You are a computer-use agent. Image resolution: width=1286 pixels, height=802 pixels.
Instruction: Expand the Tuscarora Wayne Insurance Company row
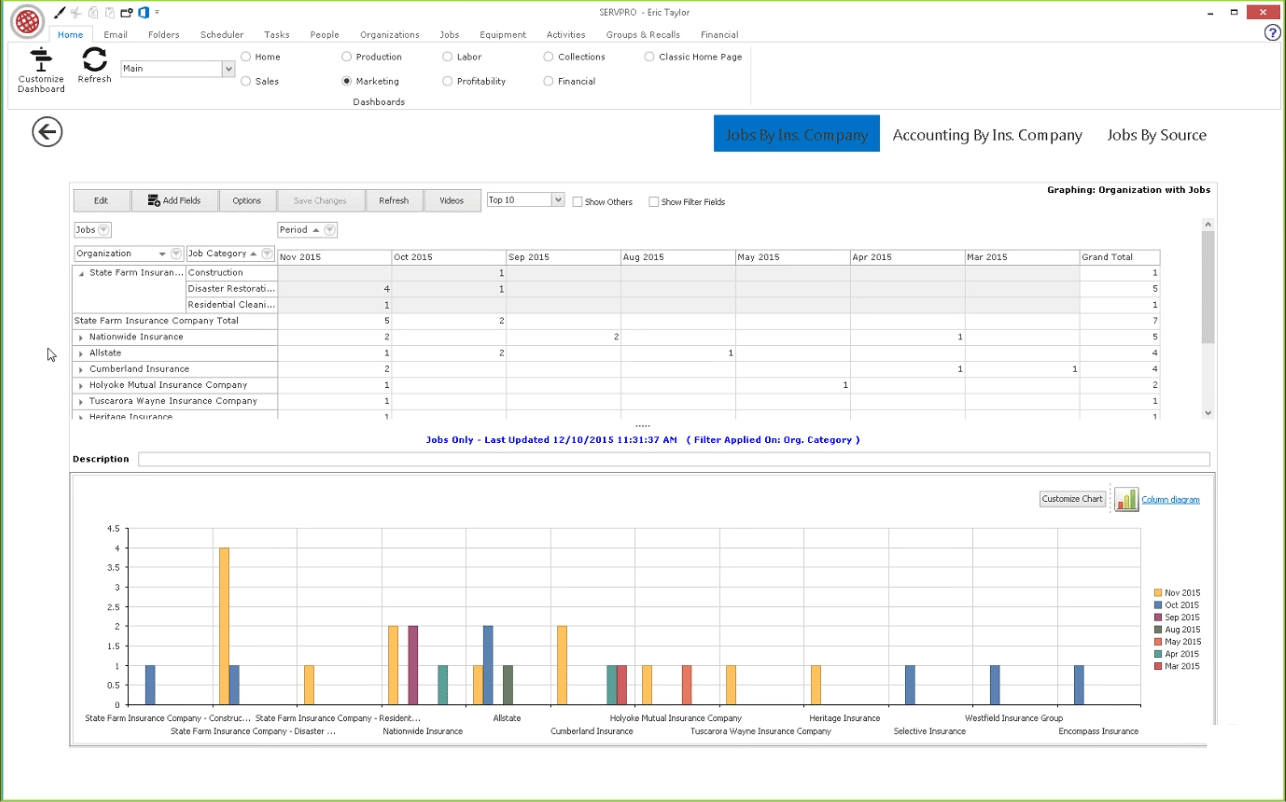coord(81,402)
